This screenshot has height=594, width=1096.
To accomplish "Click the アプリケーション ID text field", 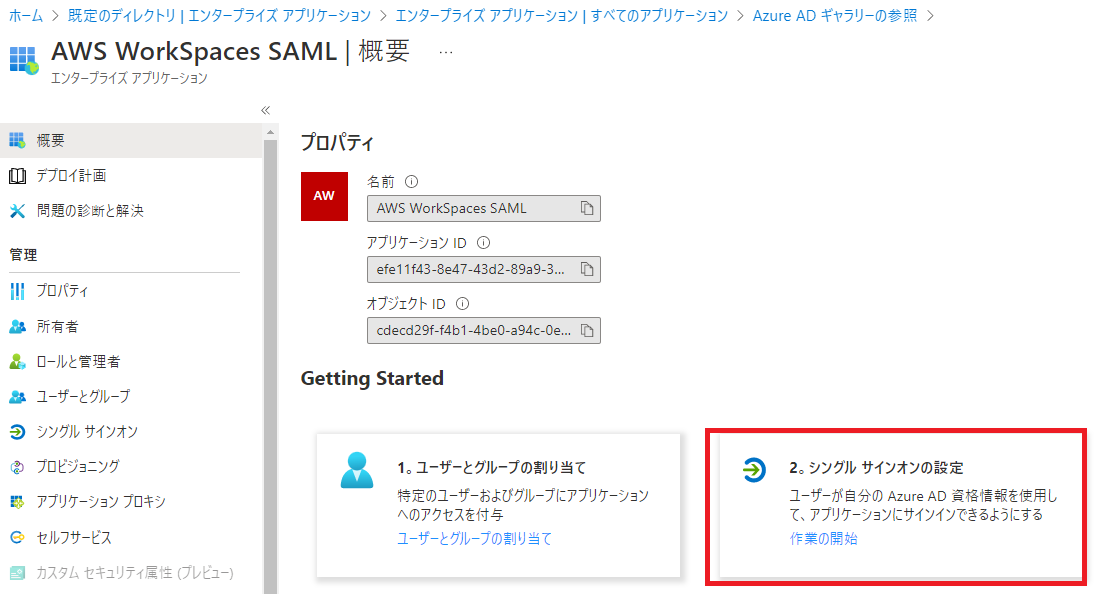I will 484,269.
